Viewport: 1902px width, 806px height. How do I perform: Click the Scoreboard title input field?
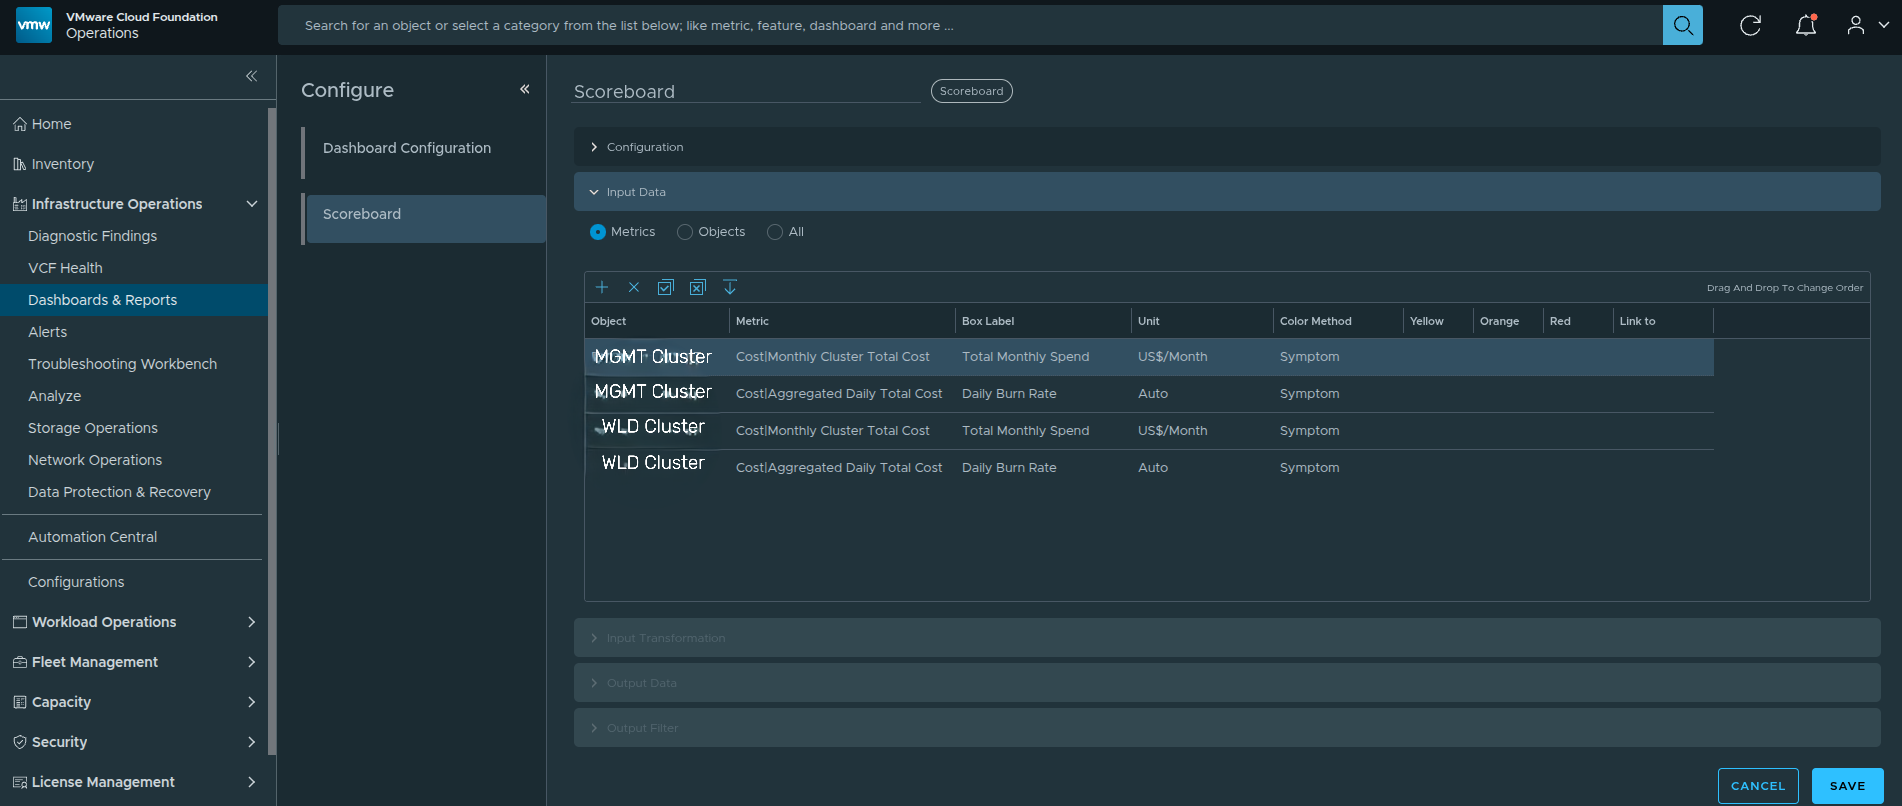746,92
